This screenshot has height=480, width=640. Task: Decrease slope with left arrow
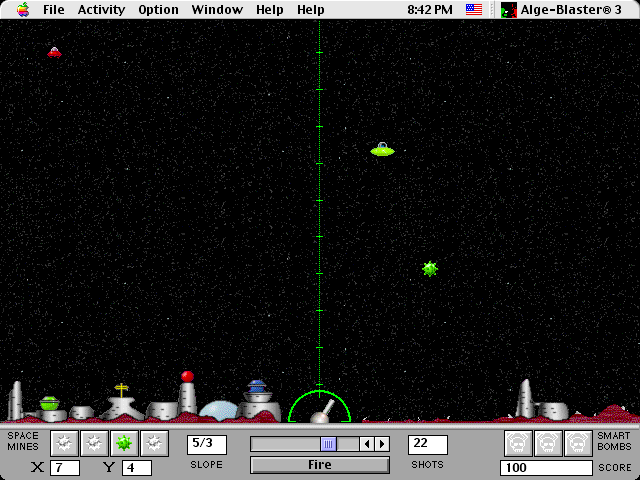(367, 444)
